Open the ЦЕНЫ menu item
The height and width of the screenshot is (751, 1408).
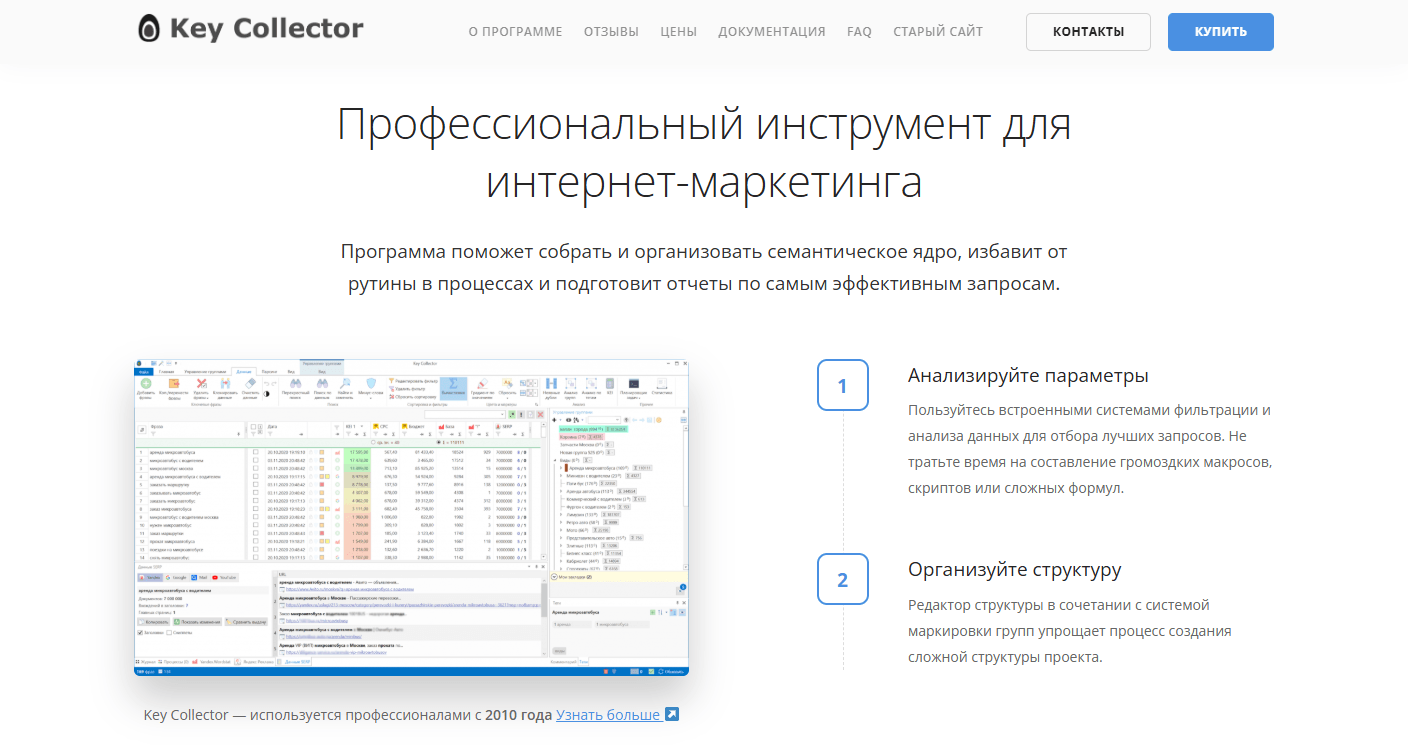(x=679, y=32)
